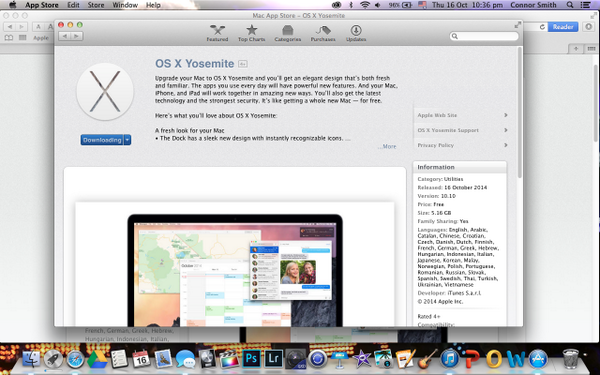Click the Yosemite MacBook screenshot thumbnail

235,264
